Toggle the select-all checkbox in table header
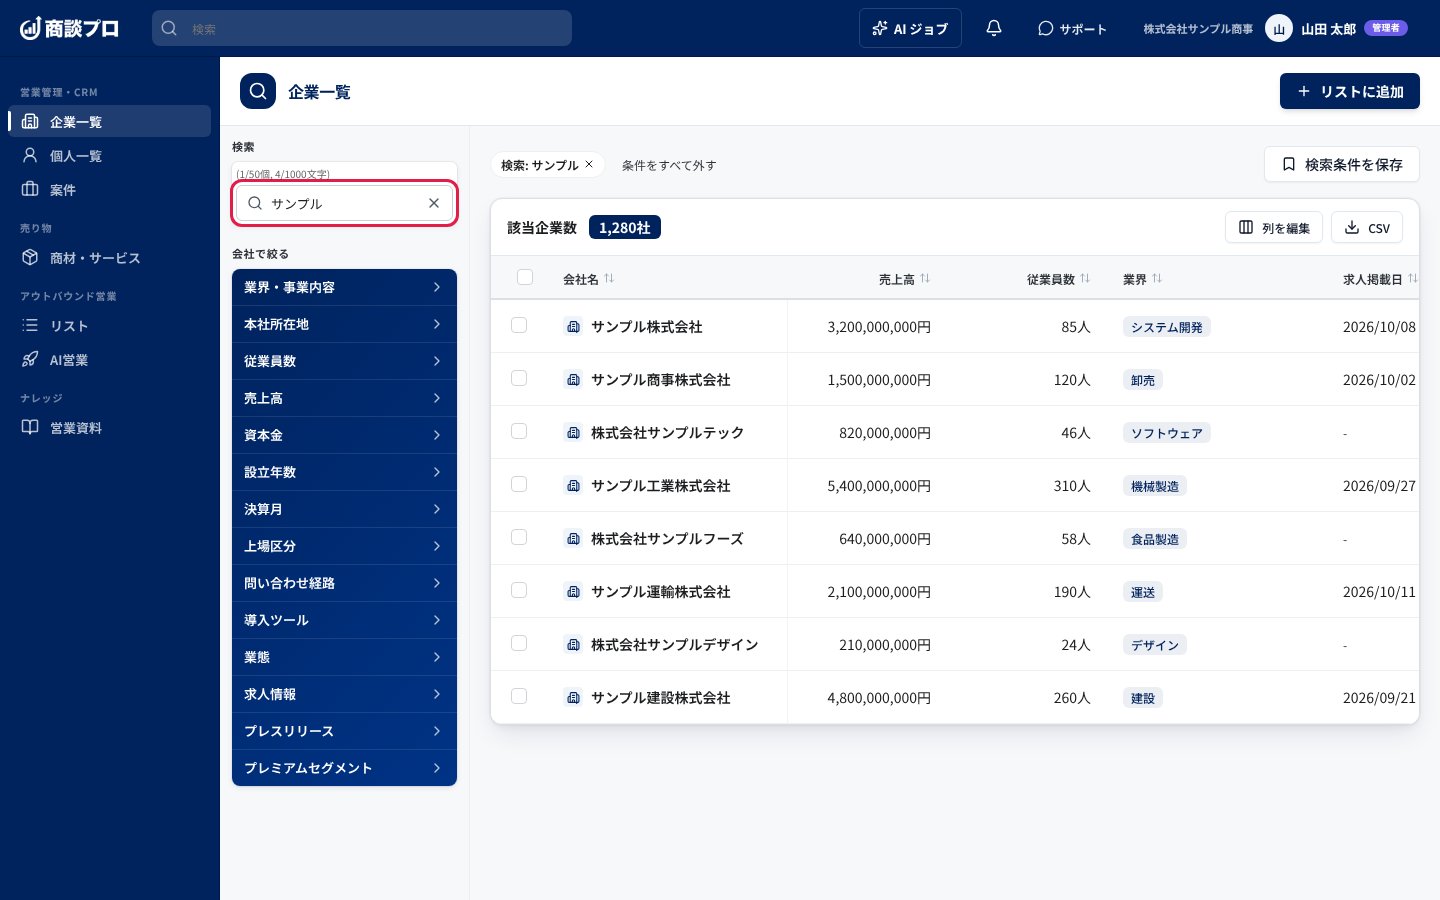 tap(525, 277)
